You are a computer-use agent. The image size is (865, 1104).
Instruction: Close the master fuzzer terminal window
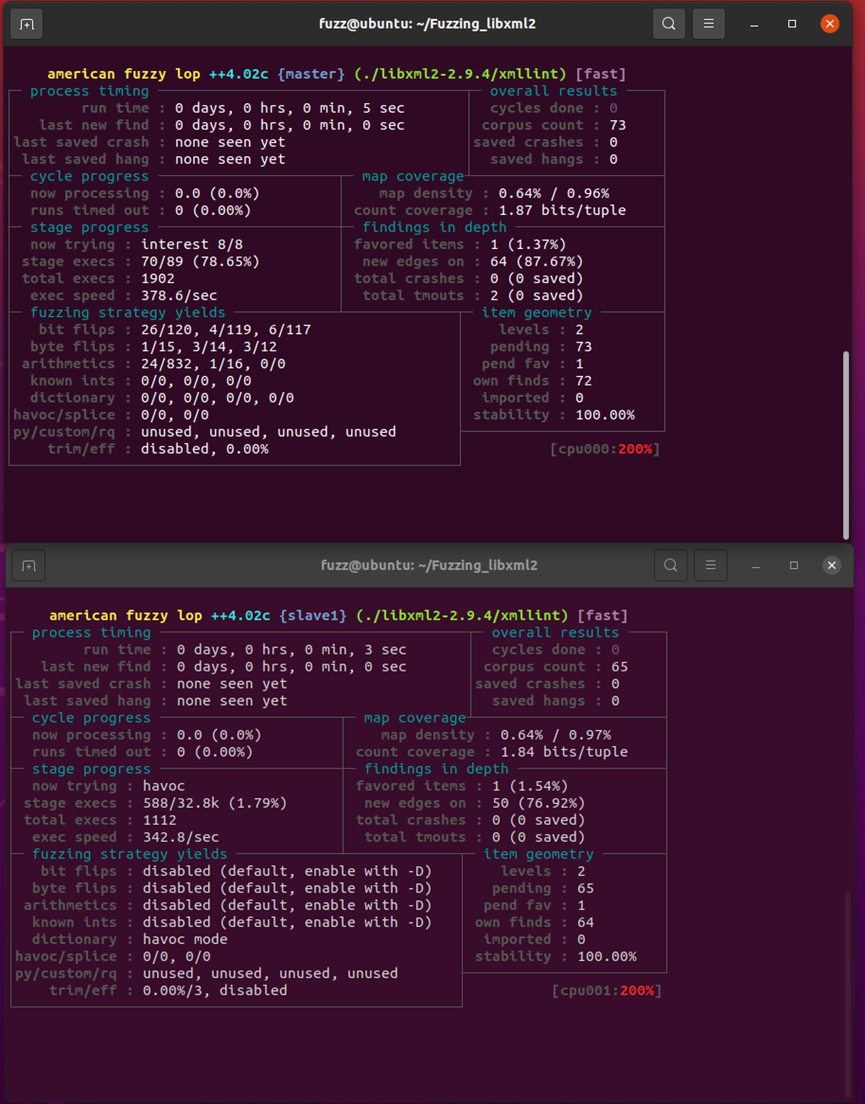(829, 24)
